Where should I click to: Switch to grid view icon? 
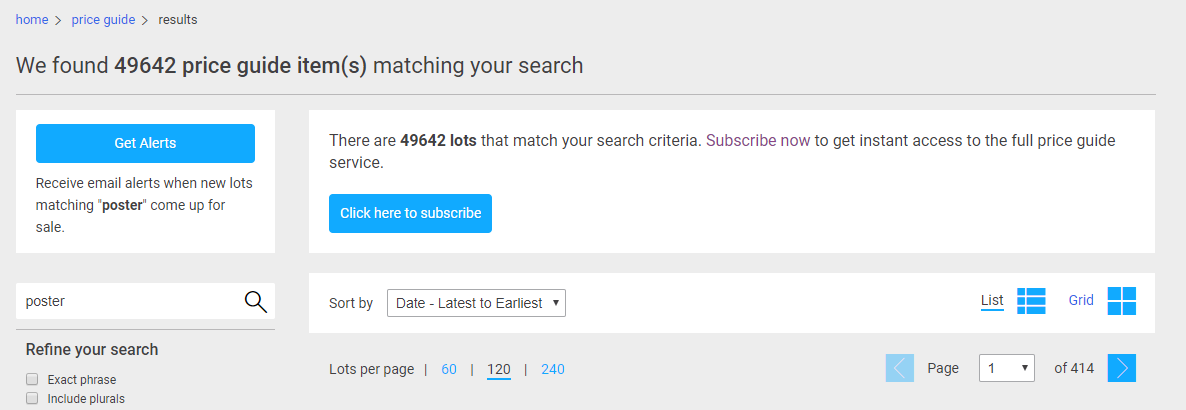click(1122, 300)
